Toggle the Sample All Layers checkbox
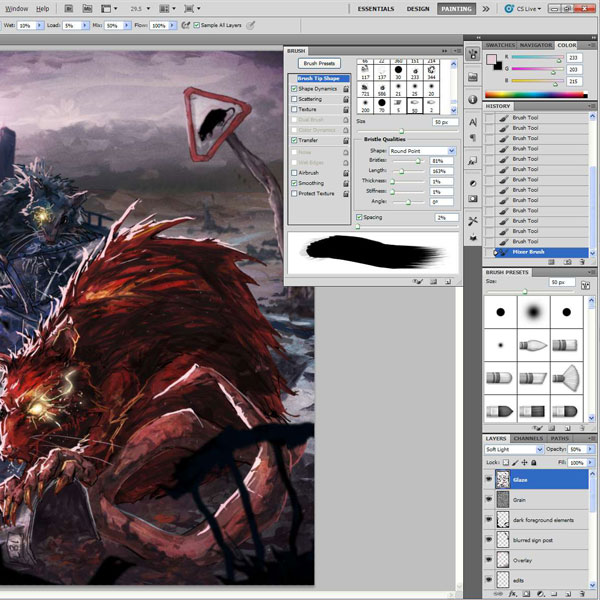Image resolution: width=600 pixels, height=600 pixels. (197, 25)
